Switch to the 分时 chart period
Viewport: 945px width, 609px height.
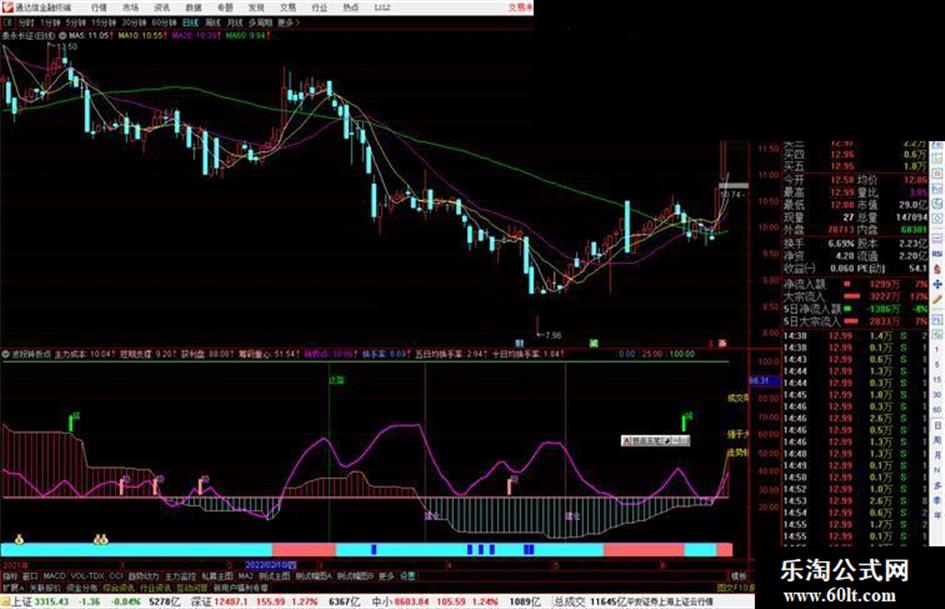pyautogui.click(x=25, y=23)
